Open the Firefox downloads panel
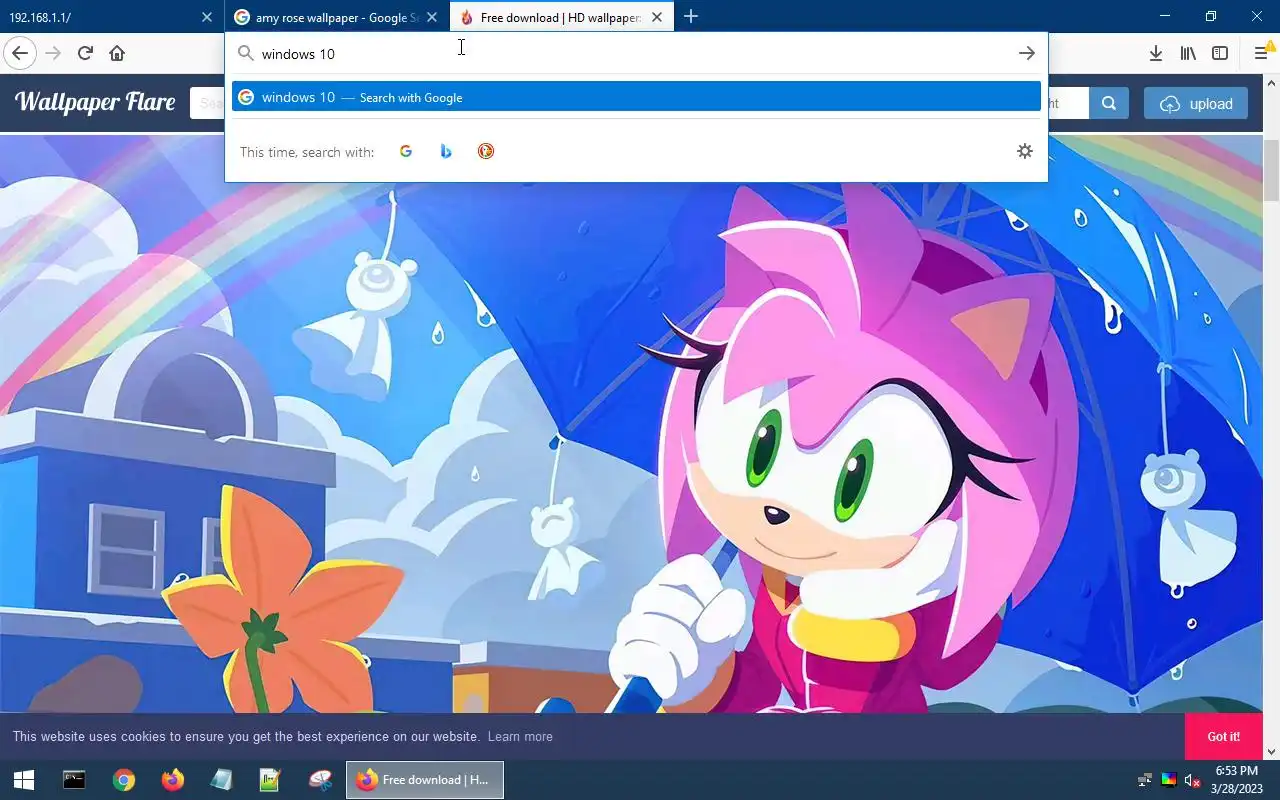 [x=1156, y=53]
